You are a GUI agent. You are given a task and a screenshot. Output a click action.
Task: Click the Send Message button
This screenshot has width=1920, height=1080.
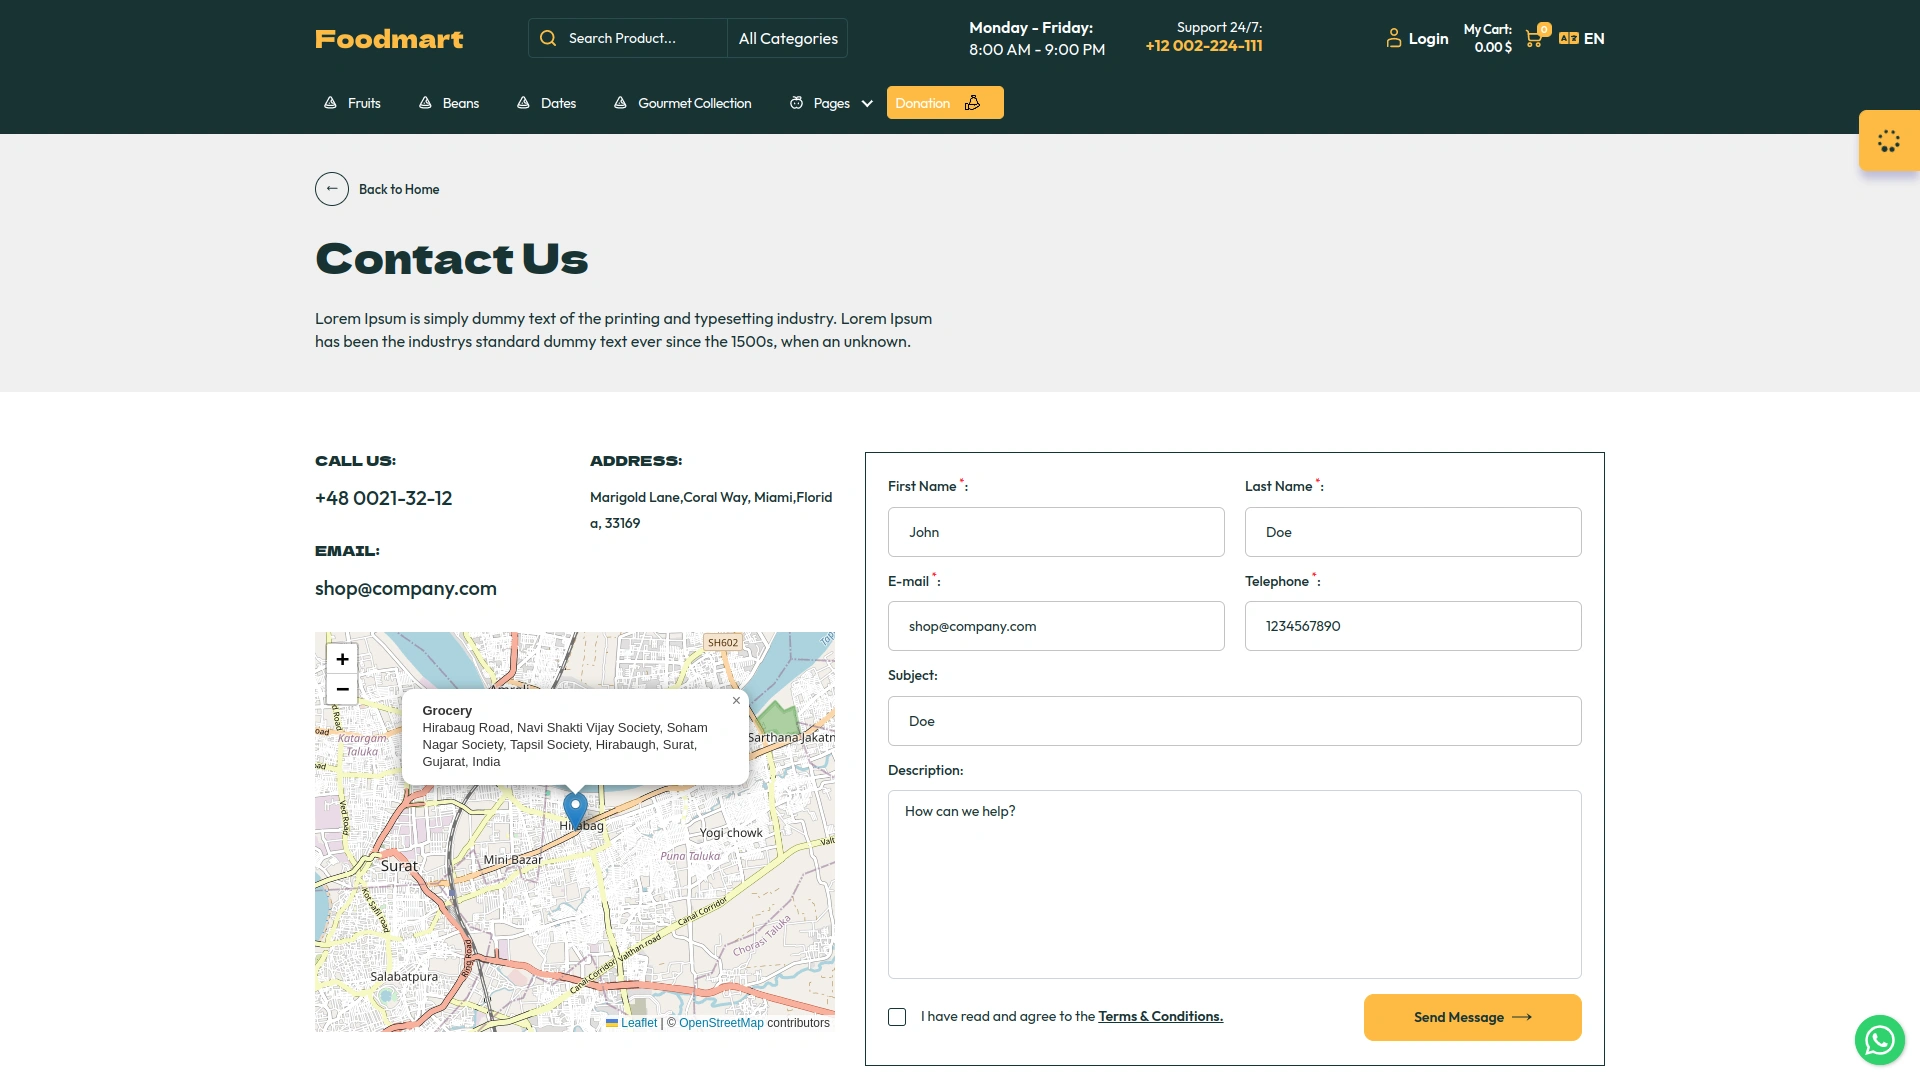[x=1471, y=1017]
